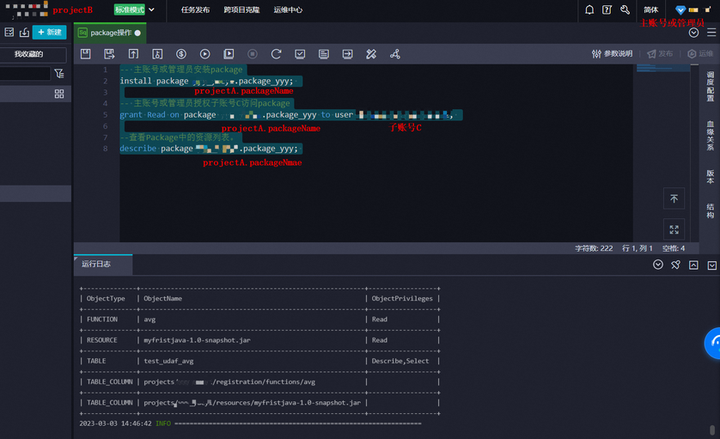720x439 pixels.
Task: Click the checkmark screen icon in toolbar
Action: click(300, 54)
